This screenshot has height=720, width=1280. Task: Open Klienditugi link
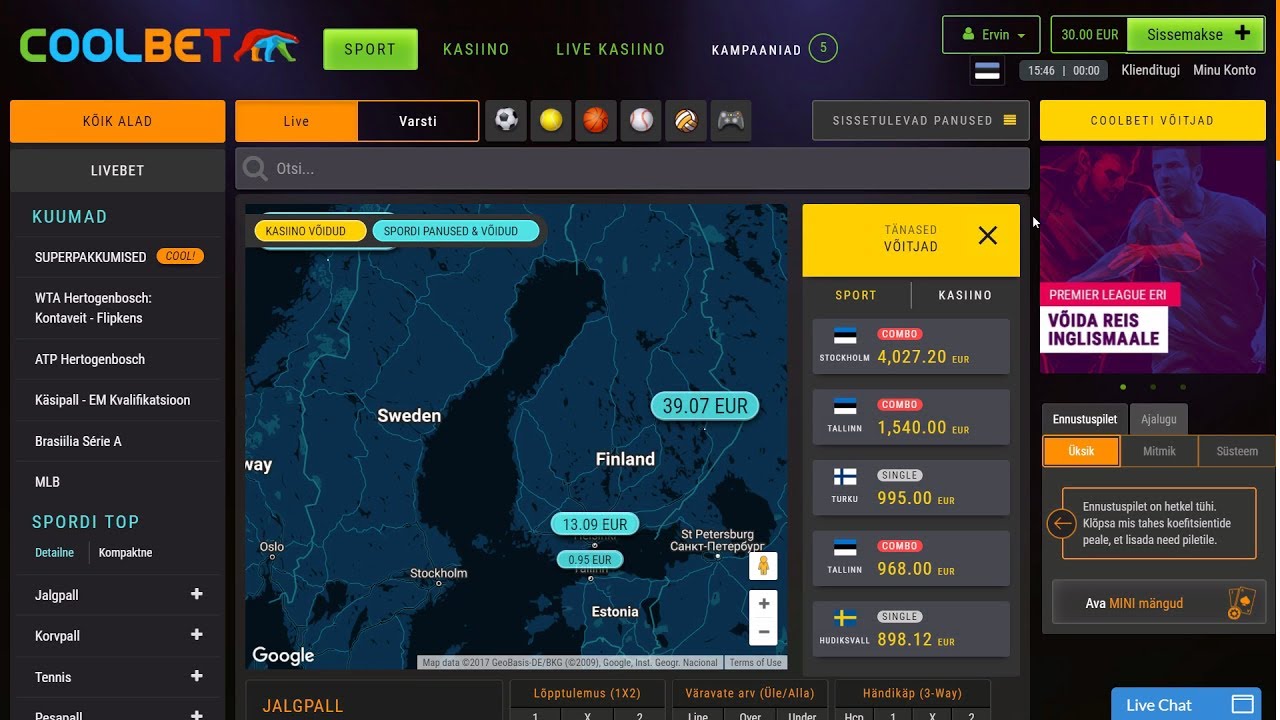[1150, 70]
